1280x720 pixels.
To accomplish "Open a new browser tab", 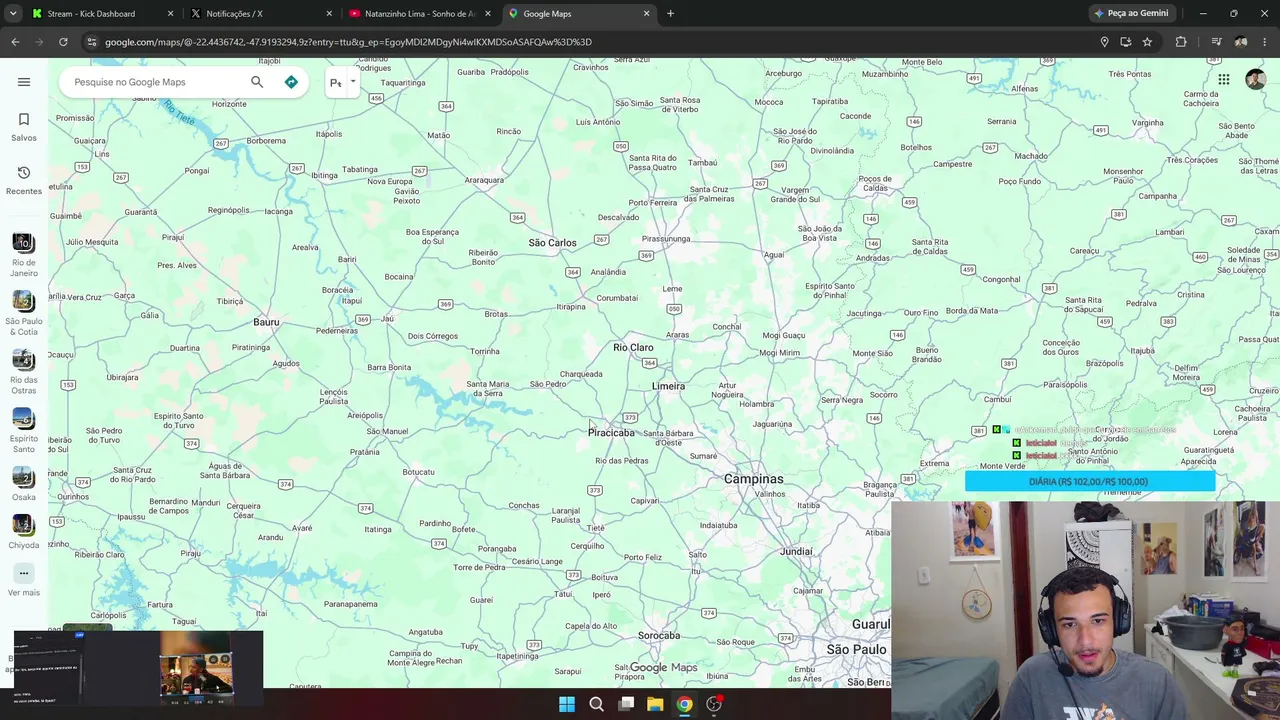I will click(670, 14).
